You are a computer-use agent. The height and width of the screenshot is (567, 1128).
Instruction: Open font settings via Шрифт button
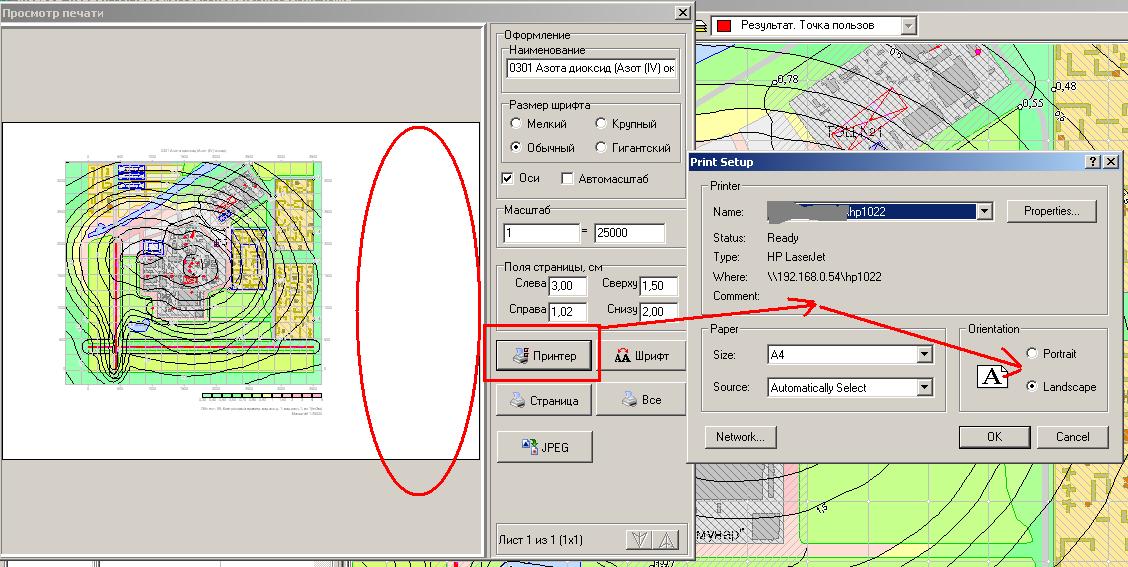(x=644, y=355)
